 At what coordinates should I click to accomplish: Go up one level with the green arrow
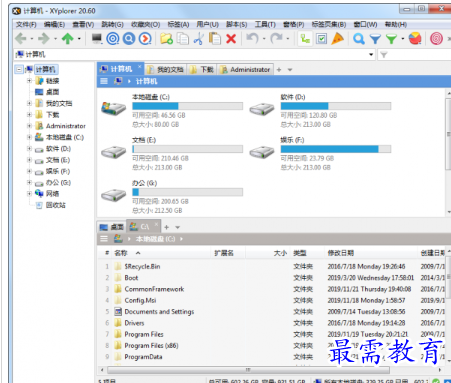pos(68,39)
